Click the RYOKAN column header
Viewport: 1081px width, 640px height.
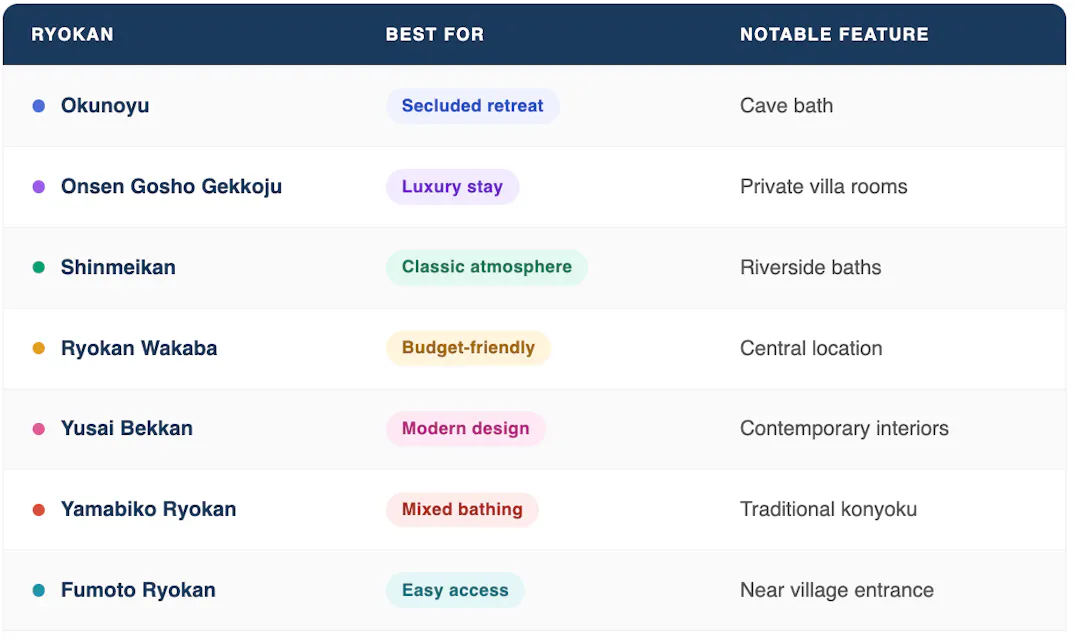pos(72,35)
